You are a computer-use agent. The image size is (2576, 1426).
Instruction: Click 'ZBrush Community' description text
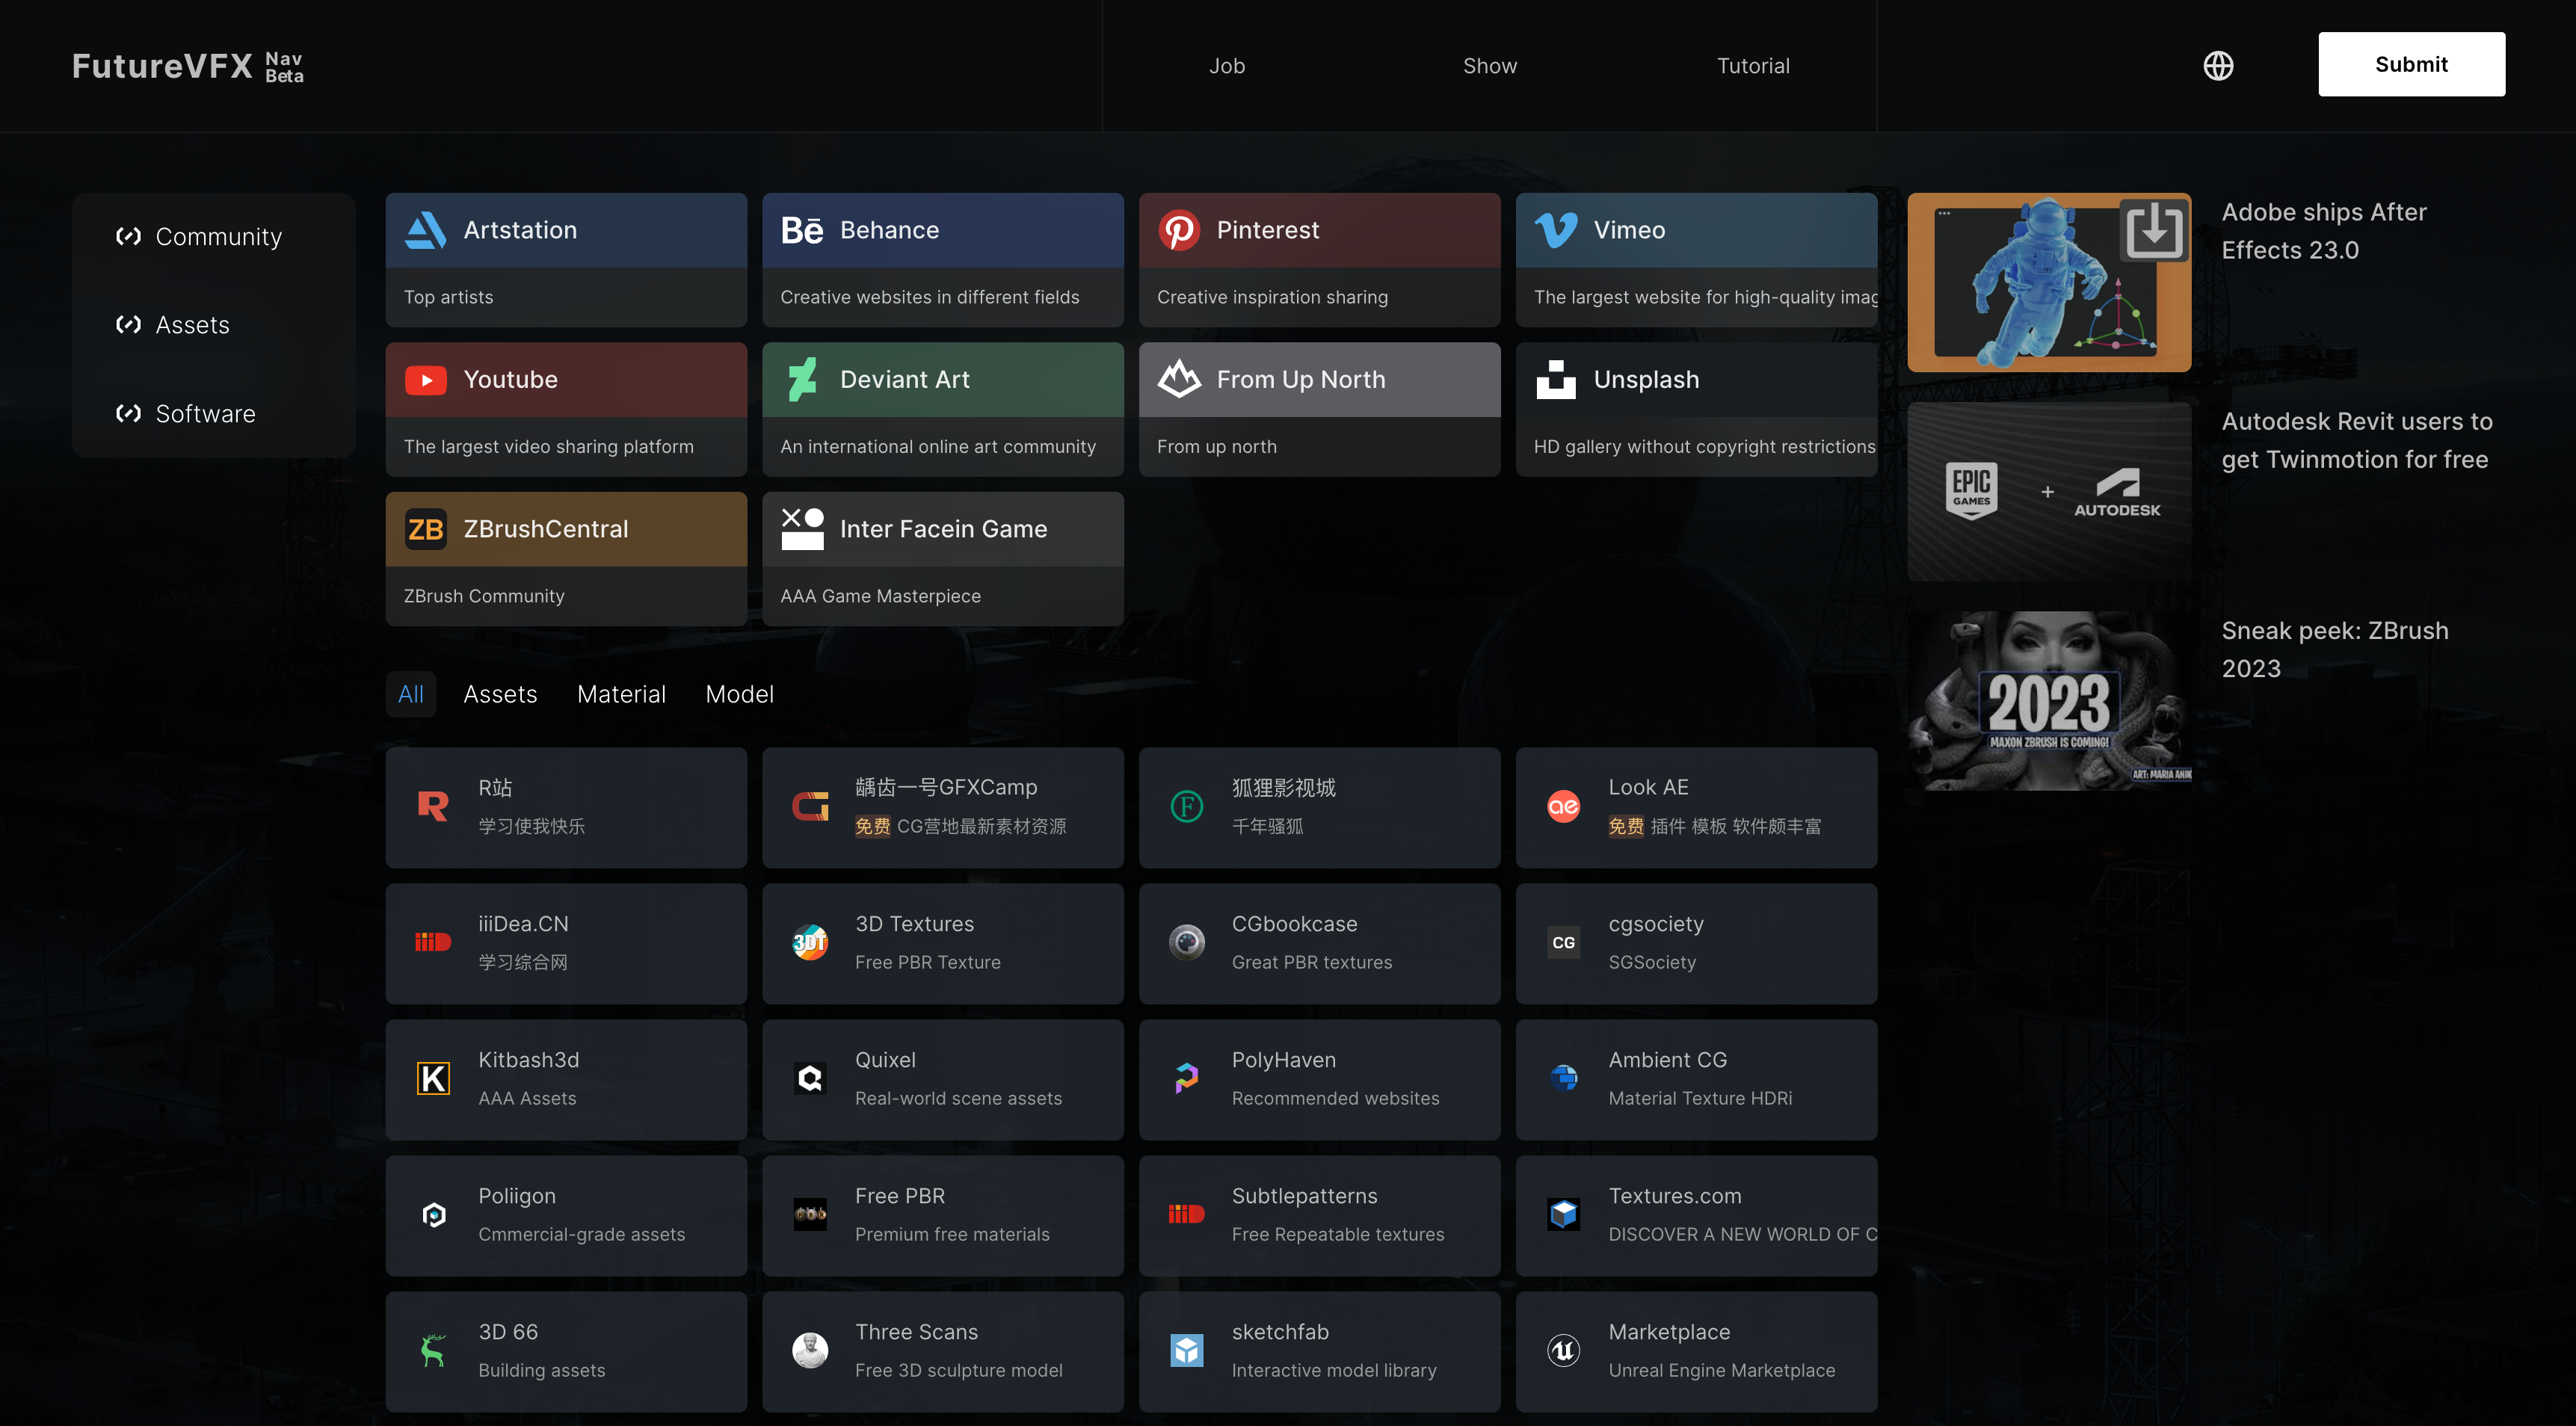click(484, 596)
